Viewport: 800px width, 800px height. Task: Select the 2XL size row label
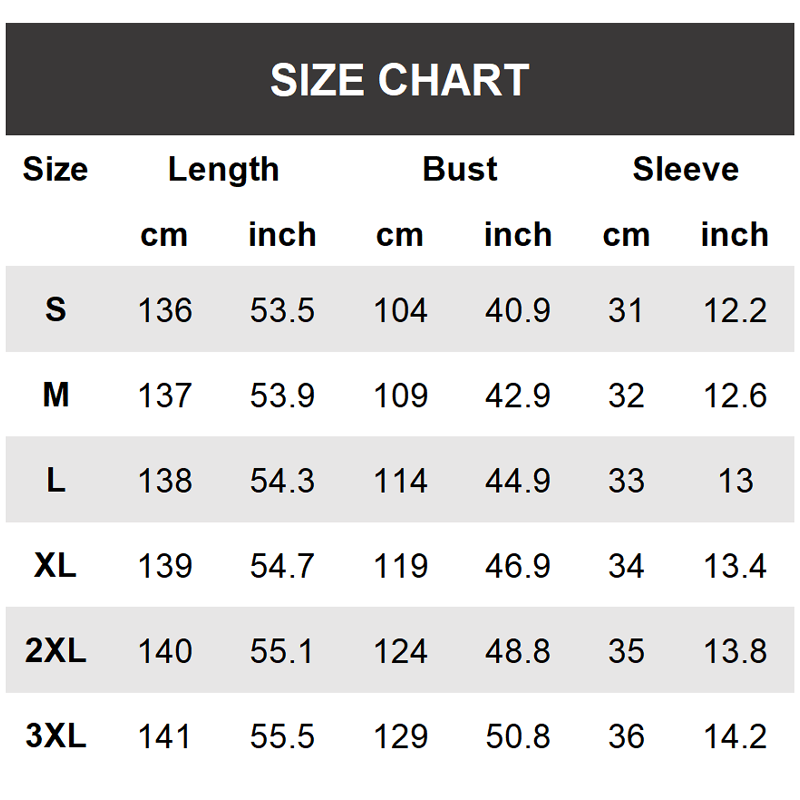pos(55,652)
